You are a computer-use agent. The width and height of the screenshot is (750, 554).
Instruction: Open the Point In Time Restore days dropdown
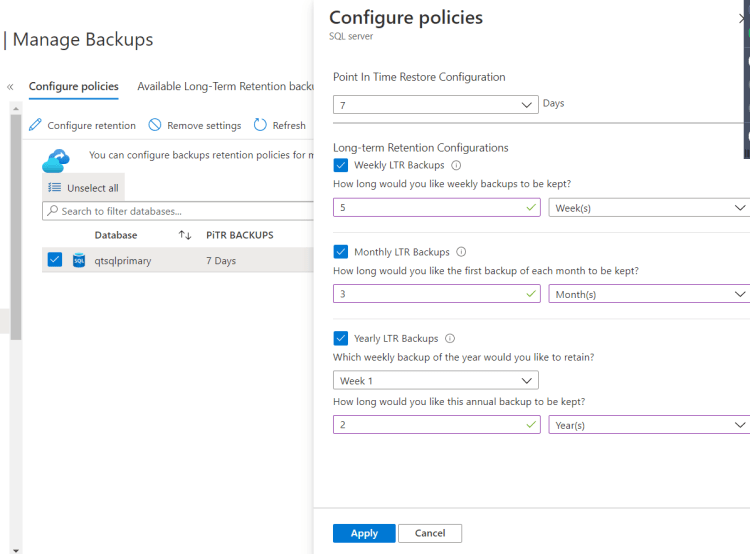click(436, 104)
